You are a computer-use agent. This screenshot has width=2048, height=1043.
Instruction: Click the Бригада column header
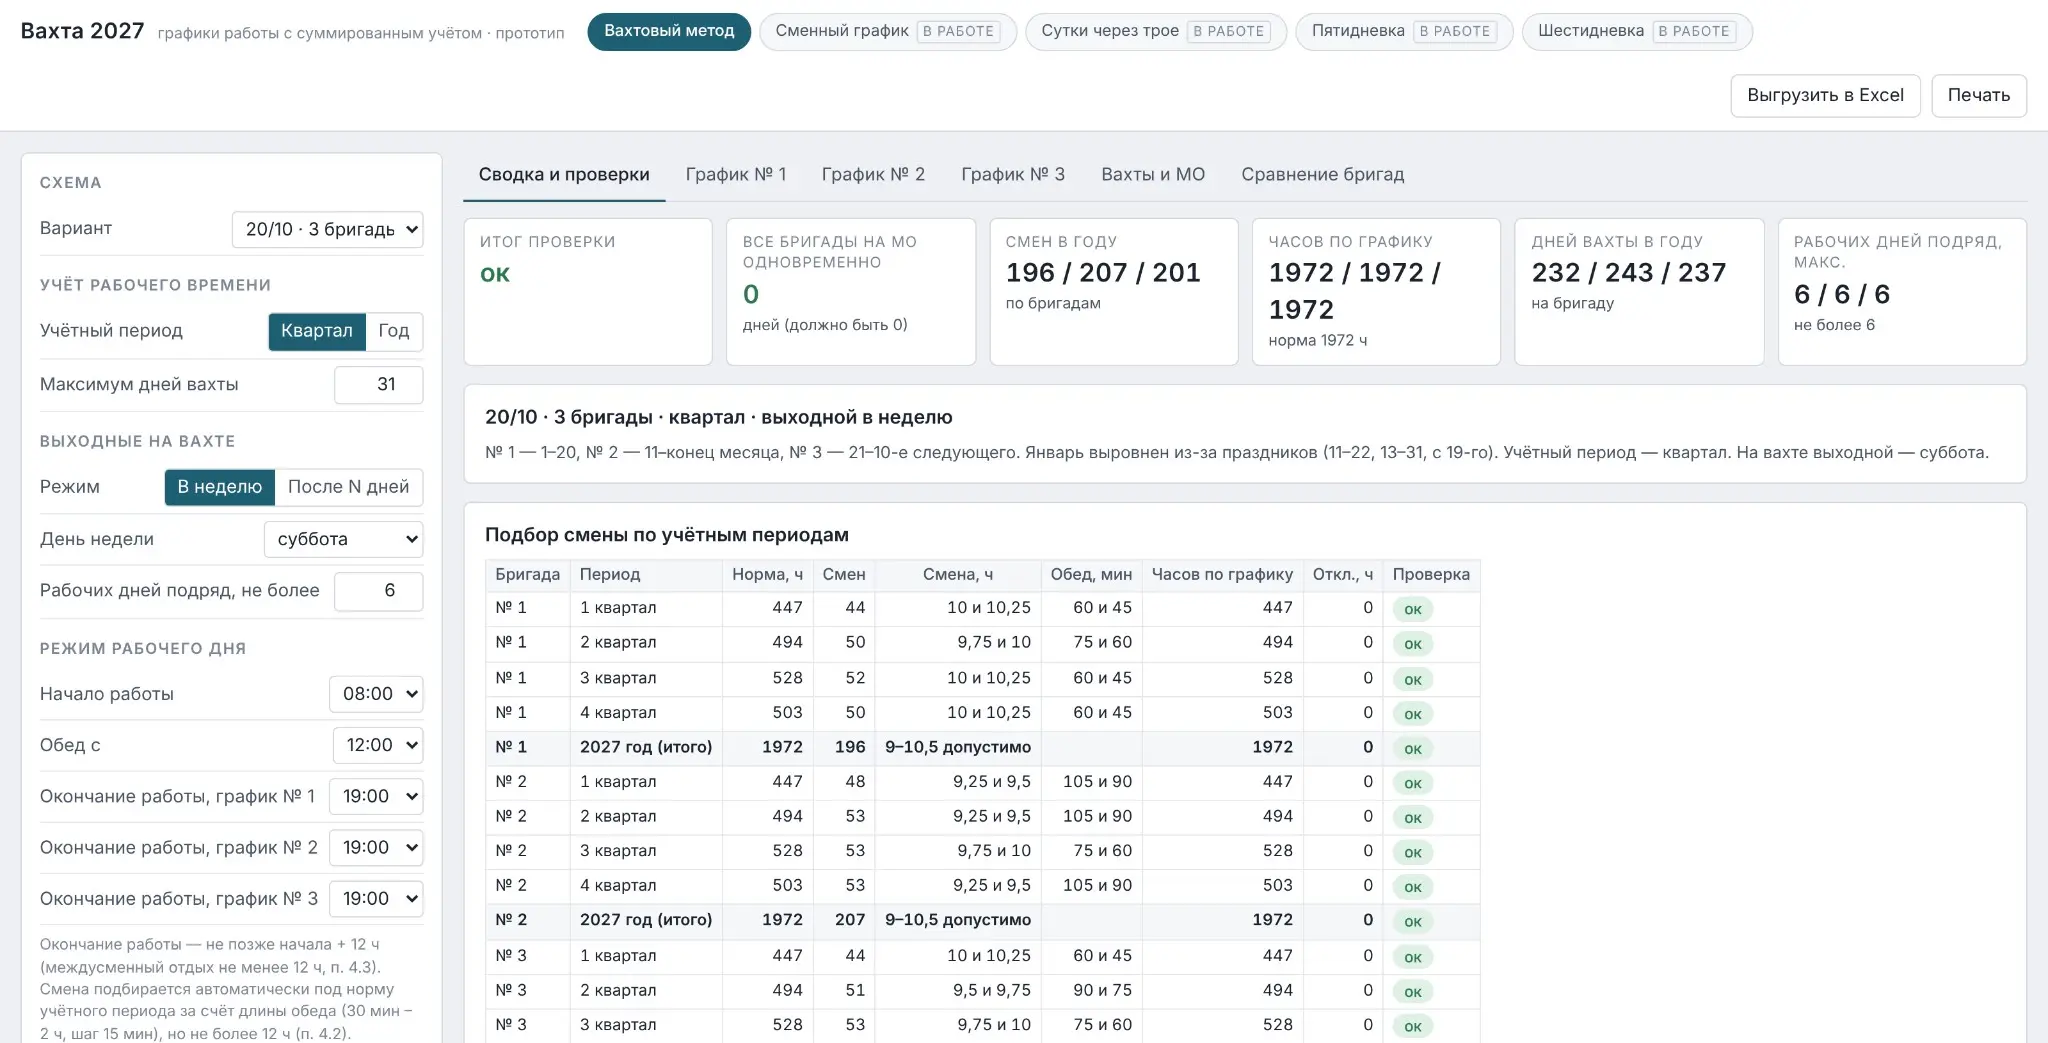click(x=528, y=575)
